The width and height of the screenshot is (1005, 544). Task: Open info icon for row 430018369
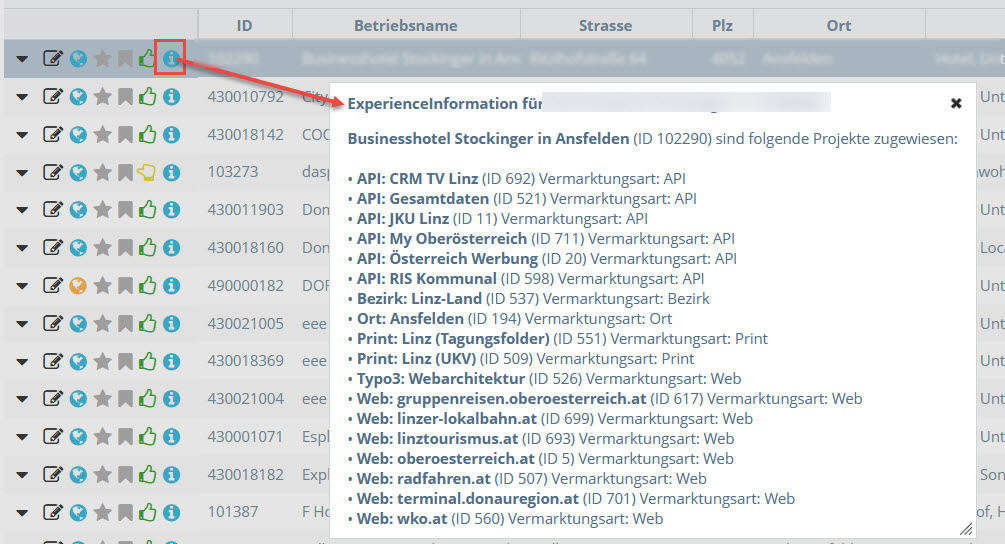tap(171, 361)
